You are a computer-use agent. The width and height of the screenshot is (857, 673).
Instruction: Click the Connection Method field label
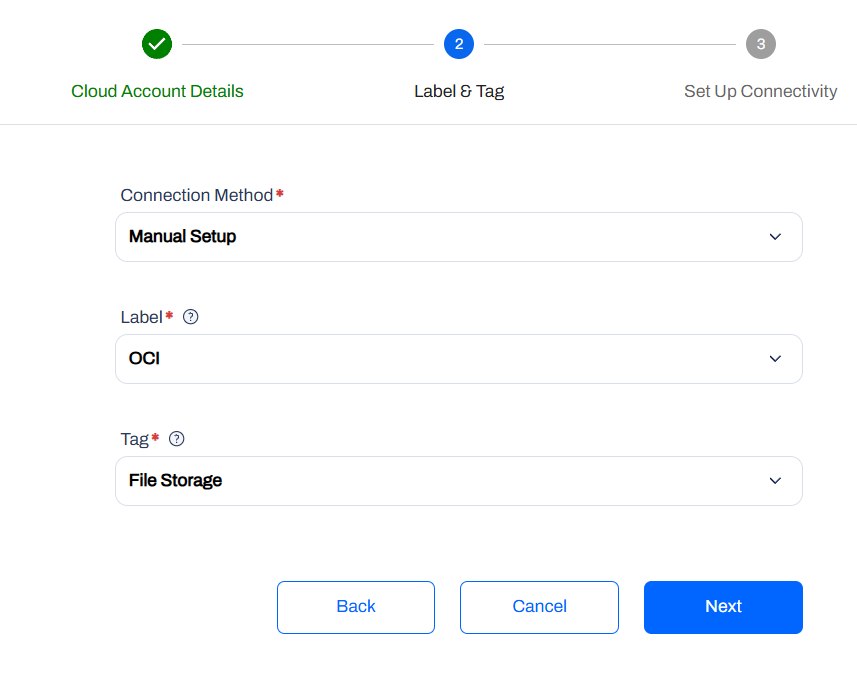click(197, 195)
